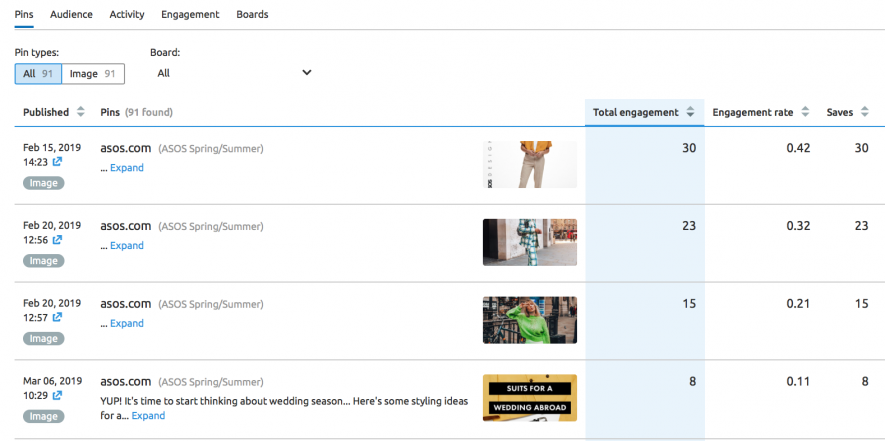Expand description of Feb 20 12:56 pin
This screenshot has height=441, width=885.
tap(126, 246)
